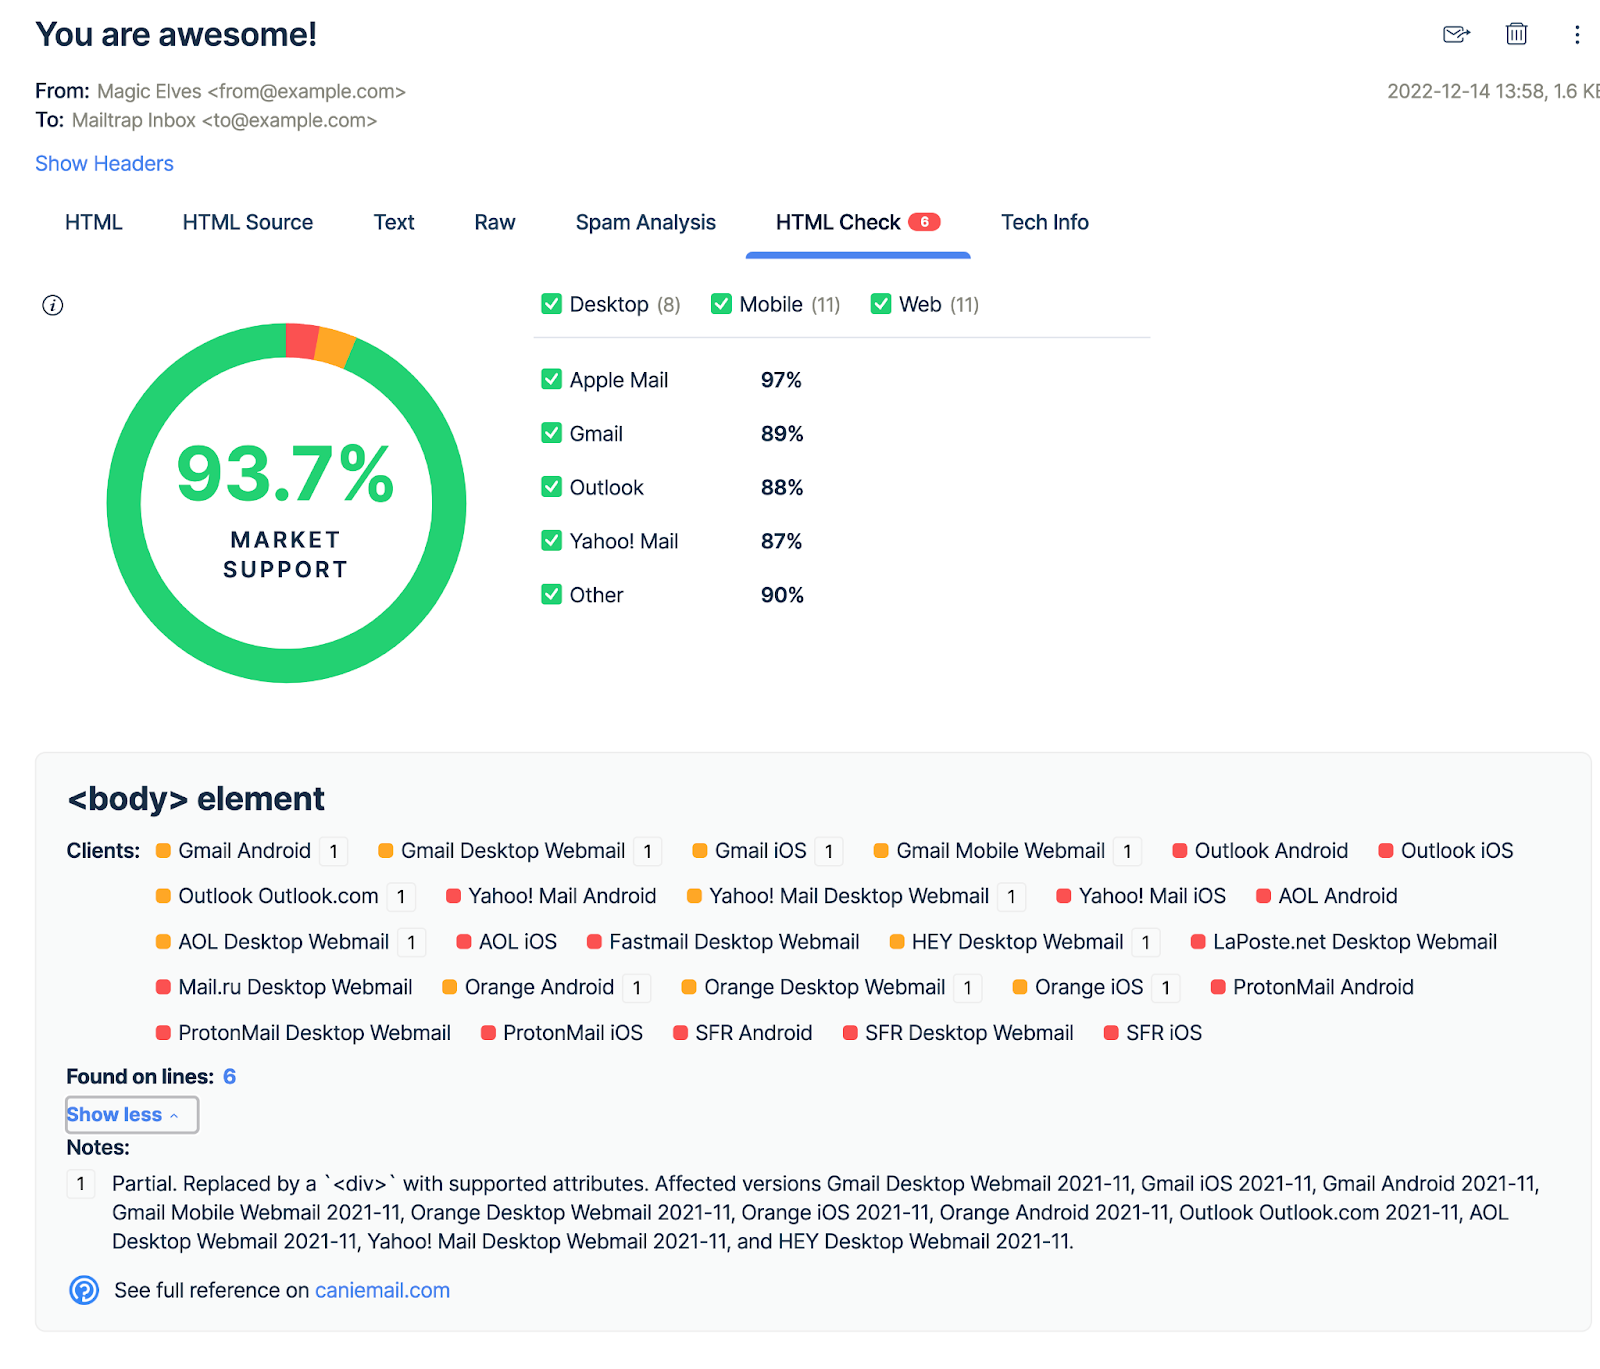1600x1369 pixels.
Task: Uncheck the Desktop platform filter
Action: (x=551, y=304)
